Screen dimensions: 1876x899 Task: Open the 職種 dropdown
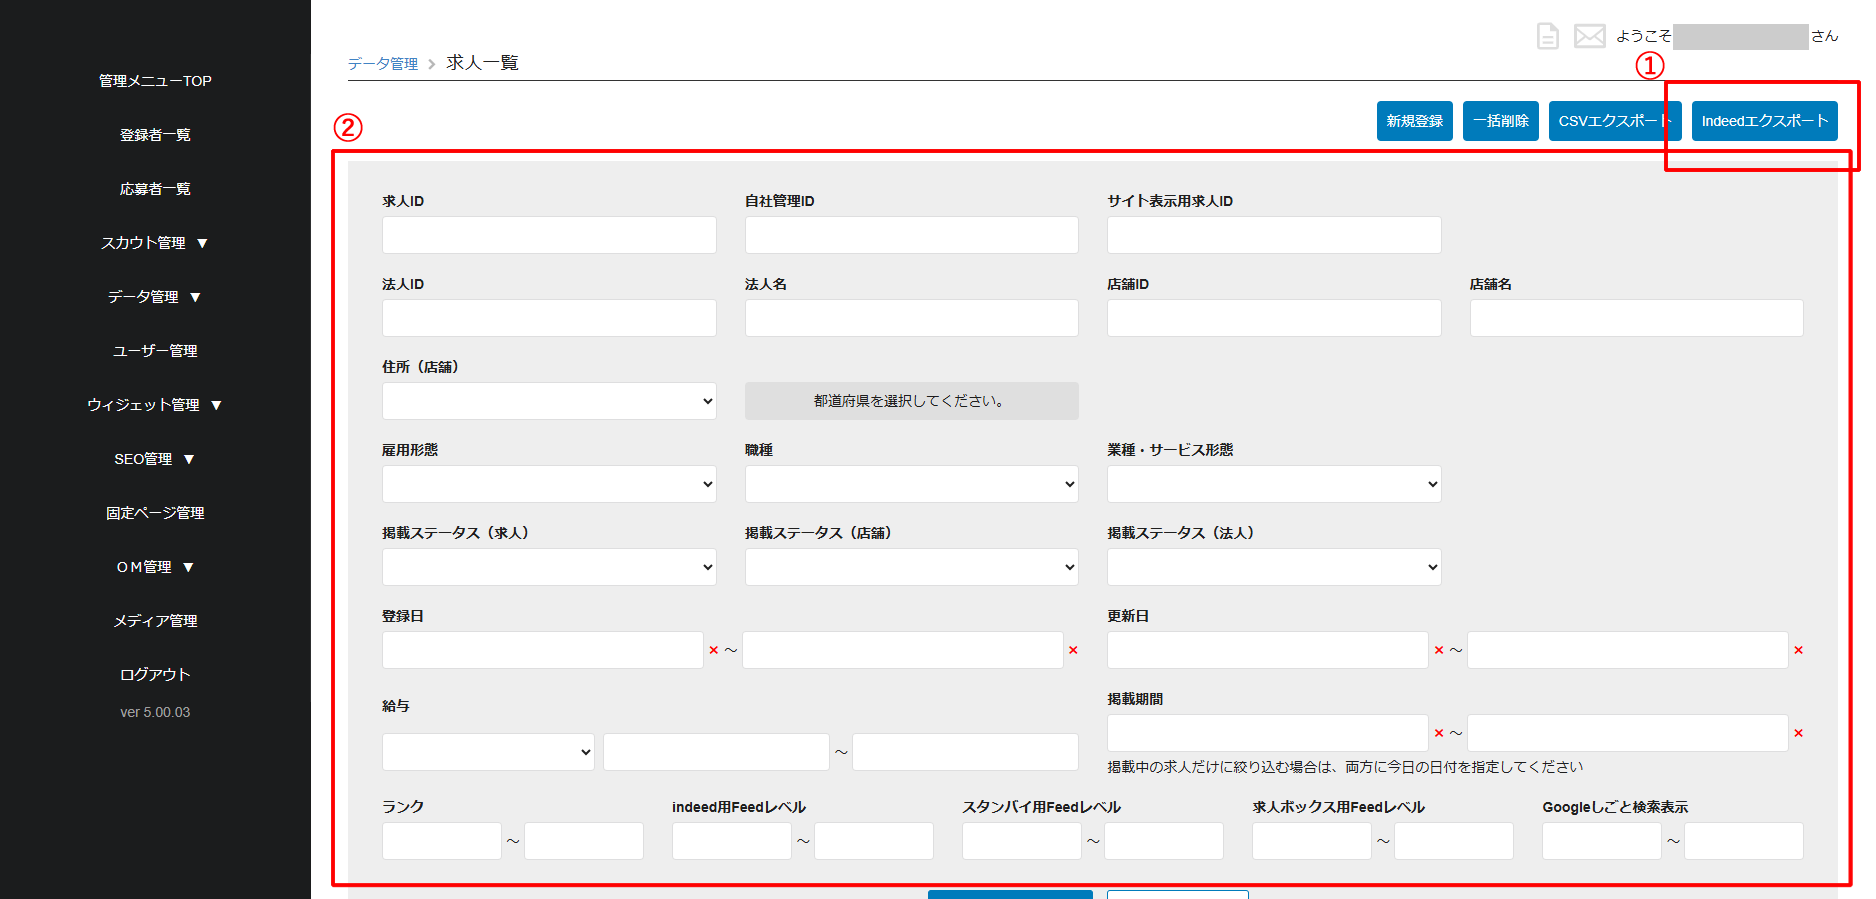911,484
